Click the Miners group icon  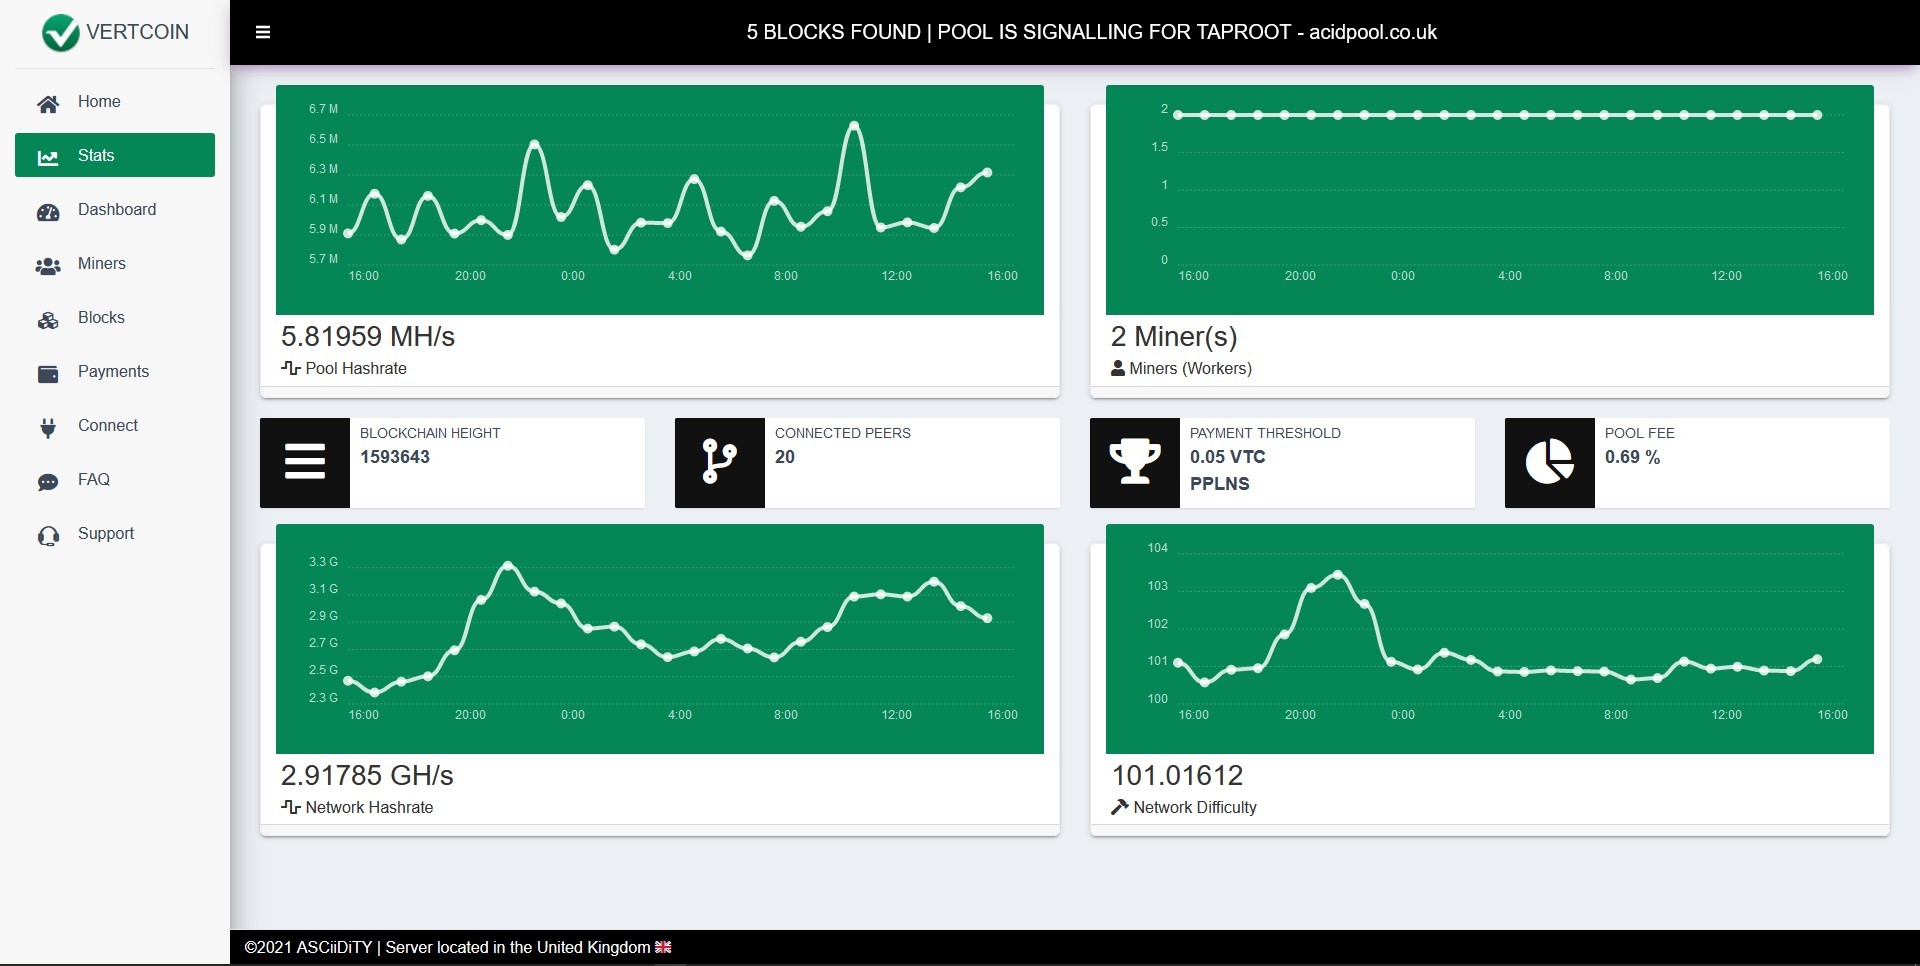48,265
